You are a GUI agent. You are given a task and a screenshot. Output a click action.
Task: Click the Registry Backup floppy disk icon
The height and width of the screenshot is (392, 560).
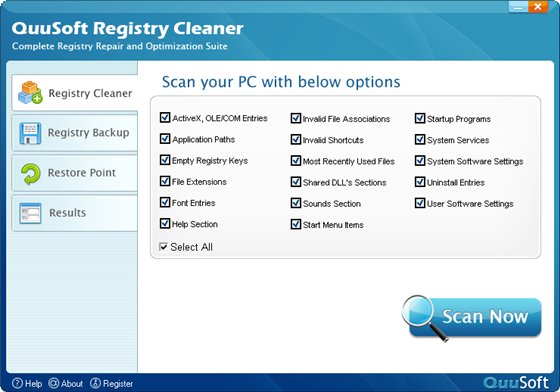point(30,133)
